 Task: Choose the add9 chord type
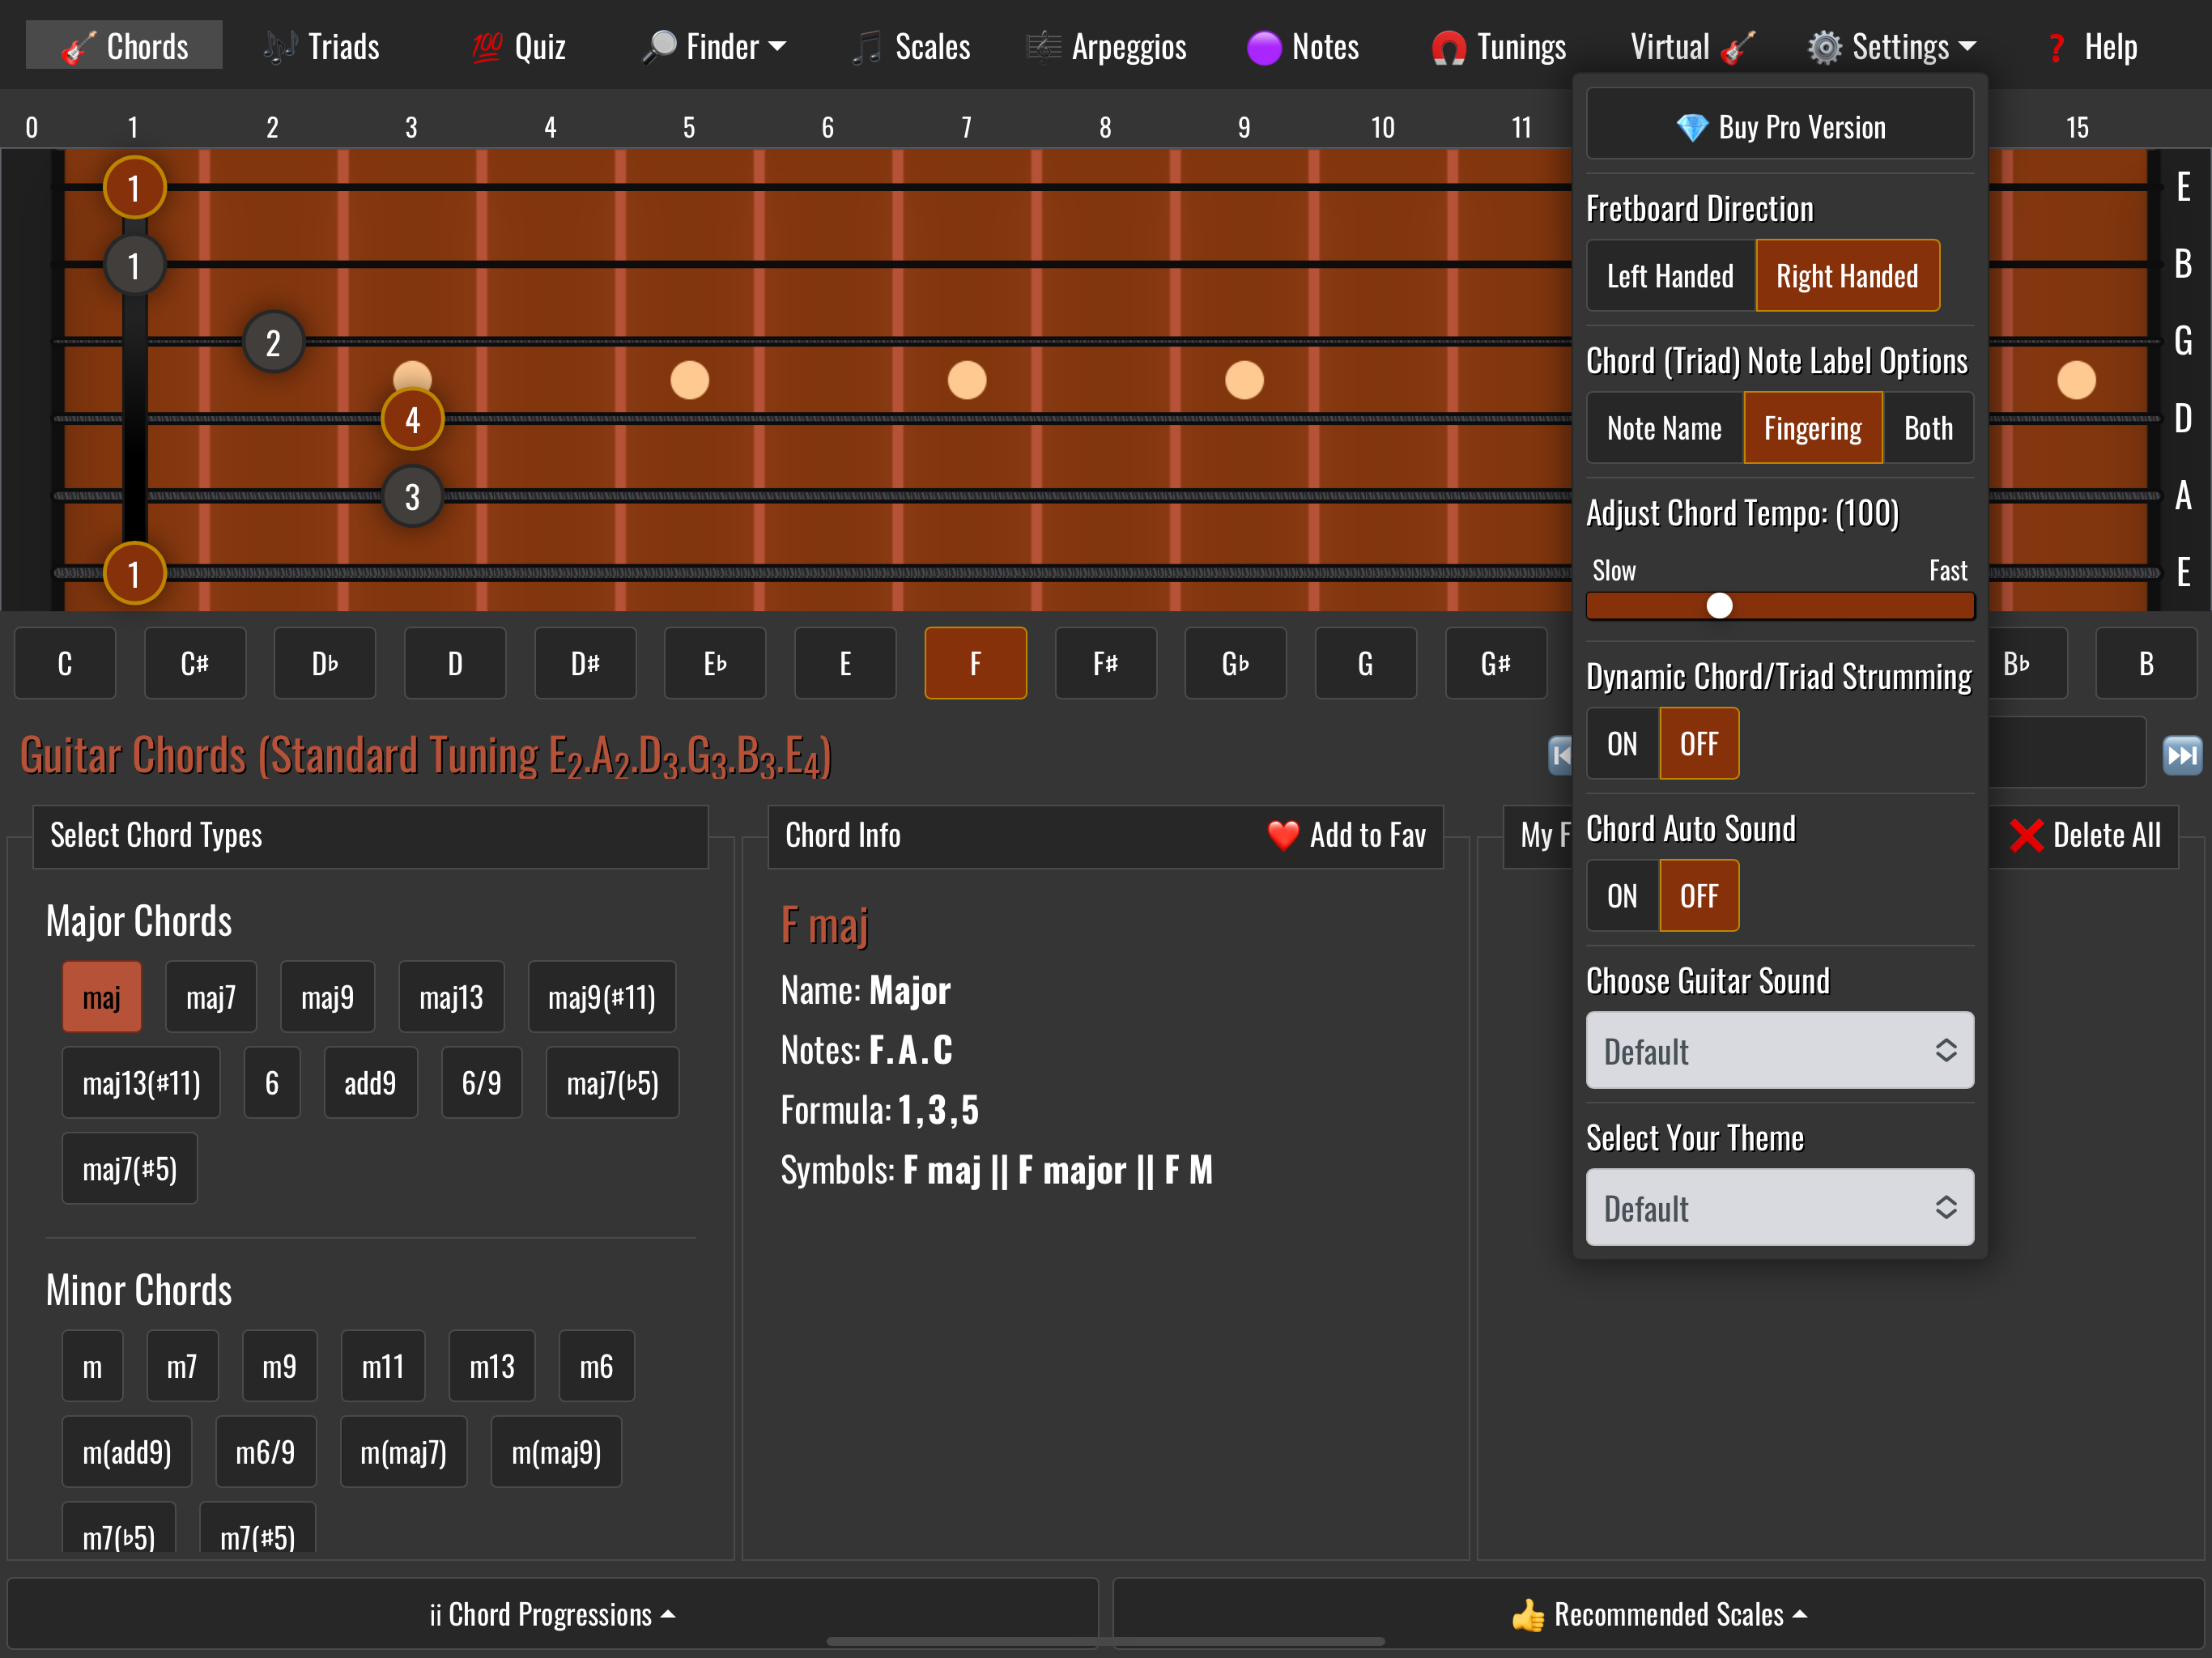[x=370, y=1083]
